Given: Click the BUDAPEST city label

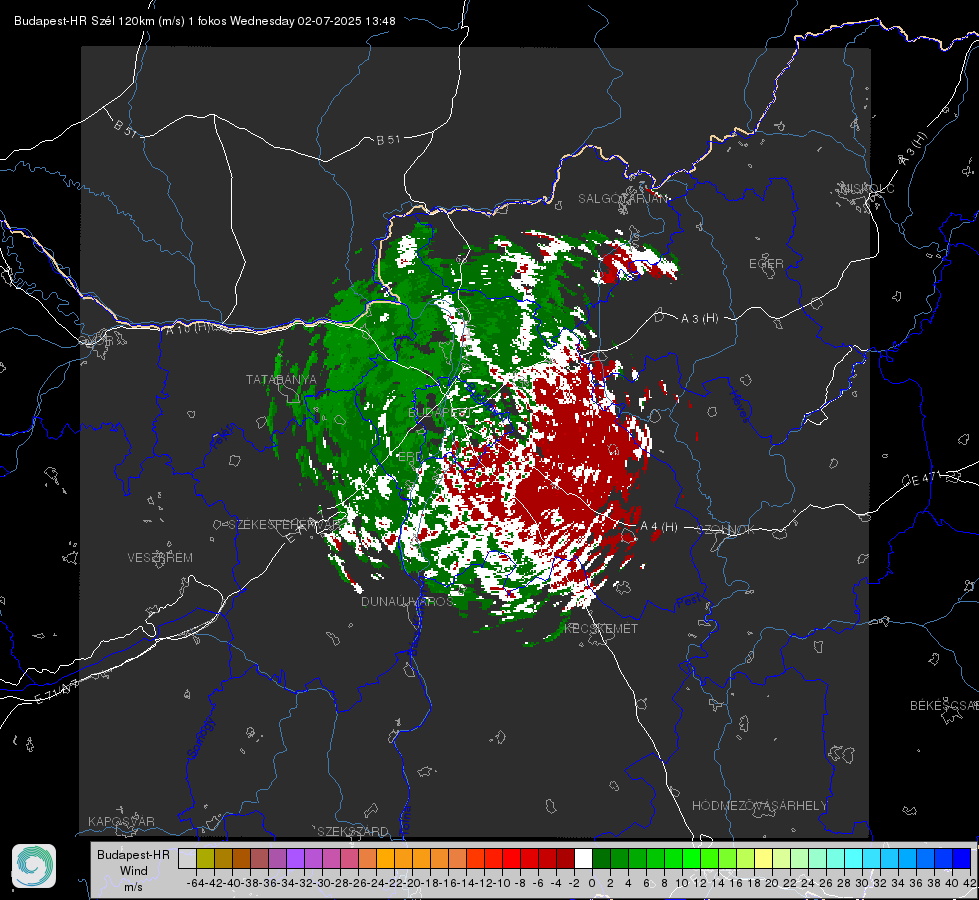Looking at the screenshot, I should (x=440, y=413).
